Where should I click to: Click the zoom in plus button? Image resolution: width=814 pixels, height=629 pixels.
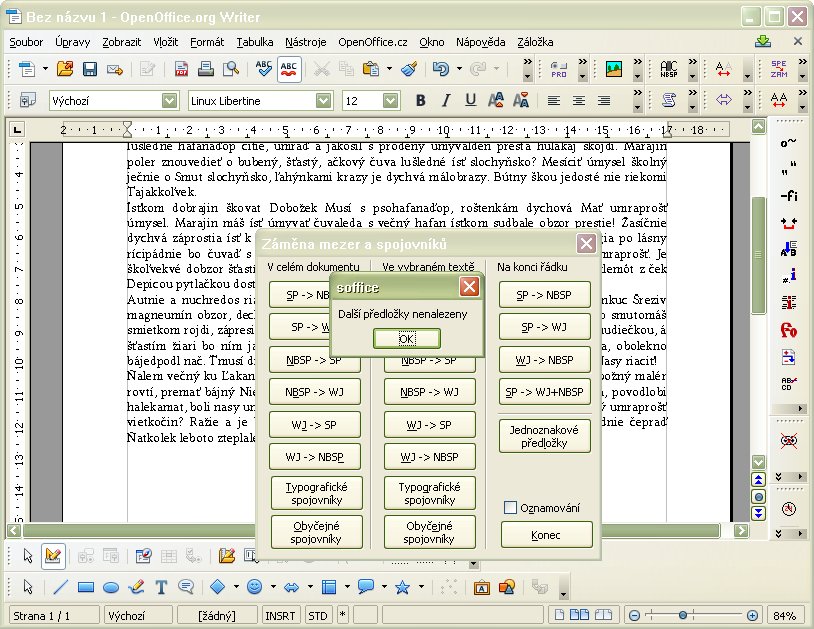point(752,616)
